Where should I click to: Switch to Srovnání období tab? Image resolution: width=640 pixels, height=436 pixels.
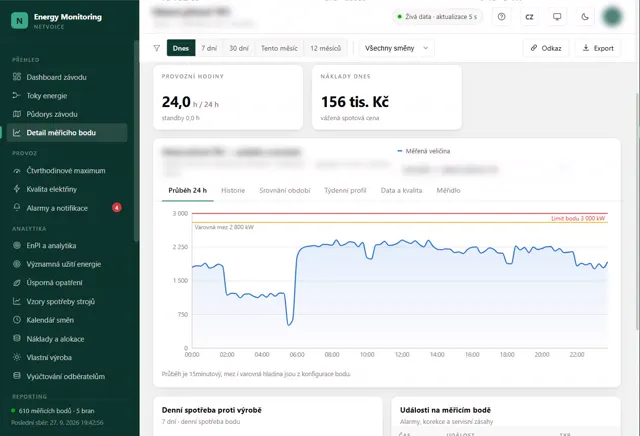point(285,191)
